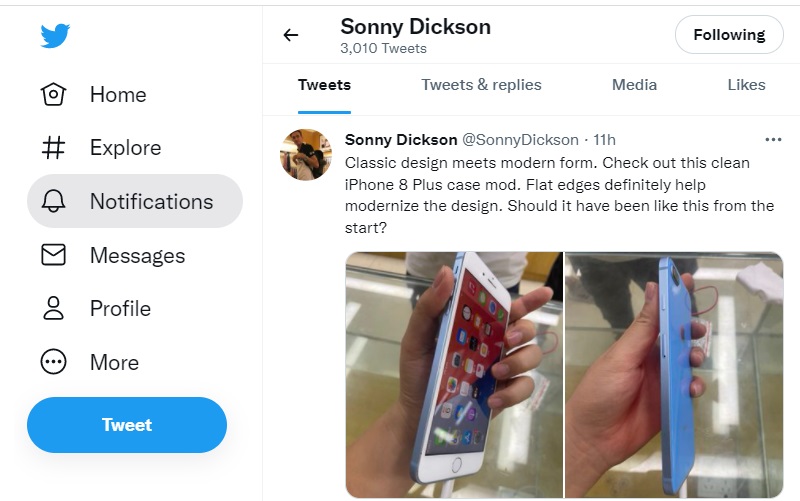Open the right iPhone side-view photo
Image resolution: width=800 pixels, height=501 pixels.
tap(674, 374)
